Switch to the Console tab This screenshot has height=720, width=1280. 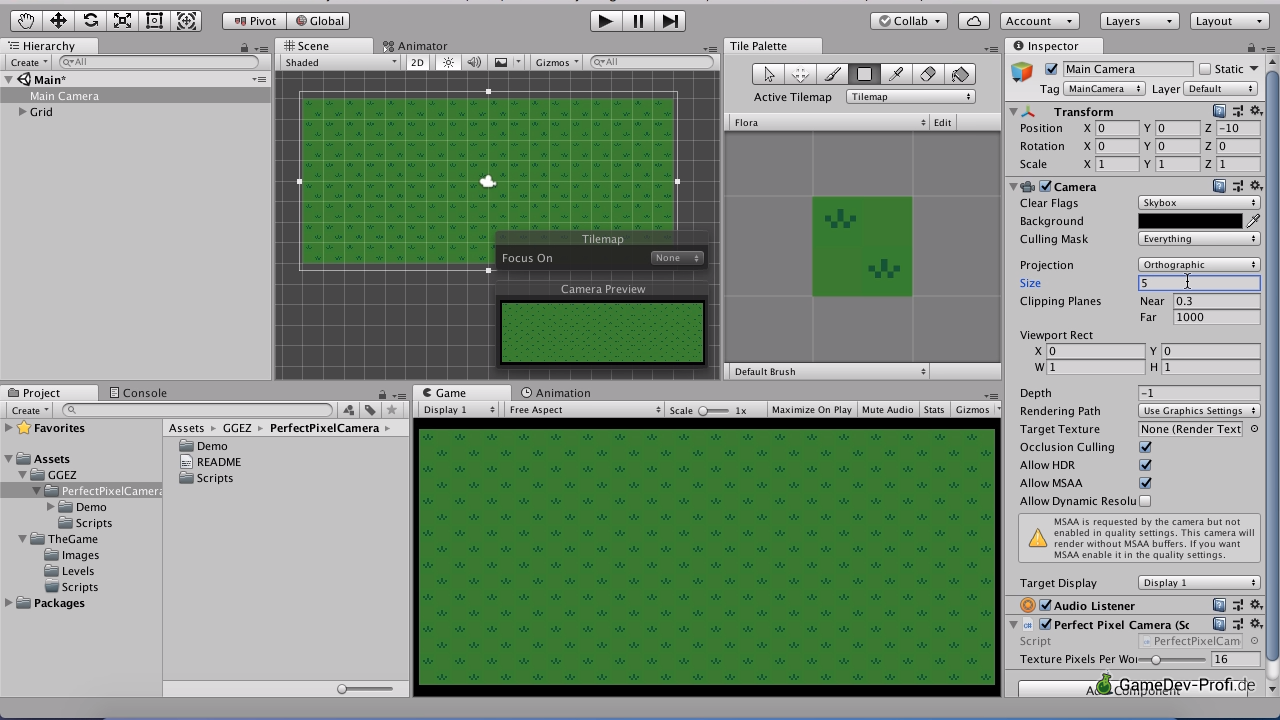138,393
